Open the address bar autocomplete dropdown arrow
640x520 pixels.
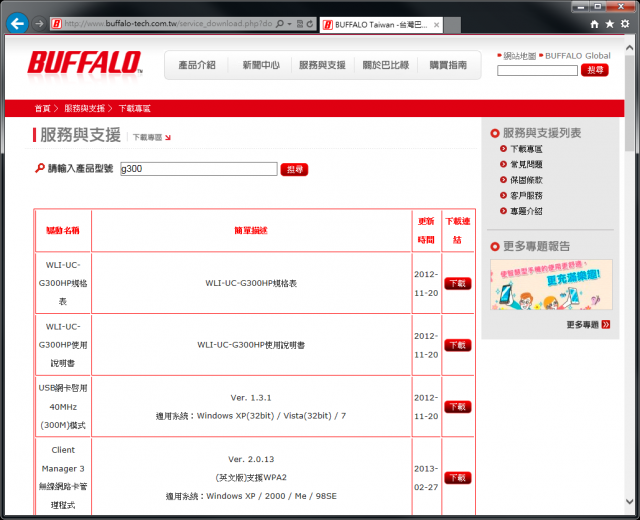(x=289, y=24)
